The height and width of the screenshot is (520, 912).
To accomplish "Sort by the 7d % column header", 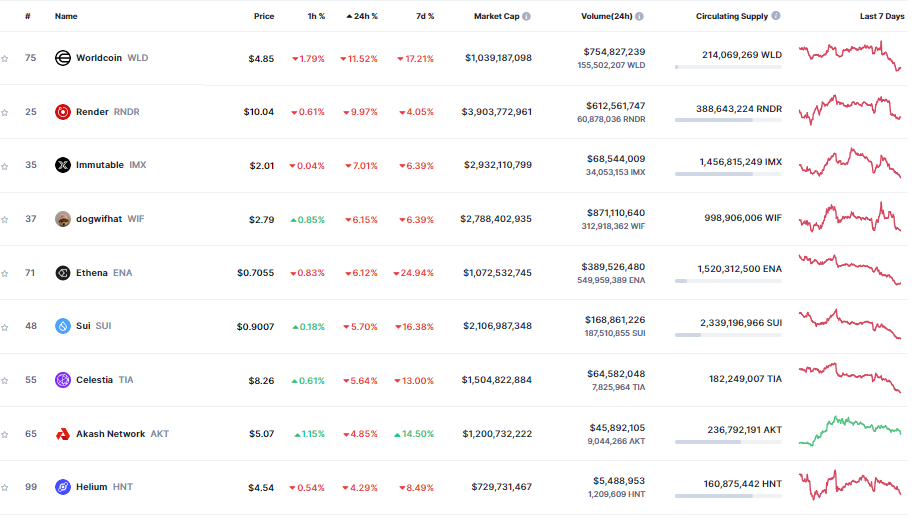I will (423, 17).
